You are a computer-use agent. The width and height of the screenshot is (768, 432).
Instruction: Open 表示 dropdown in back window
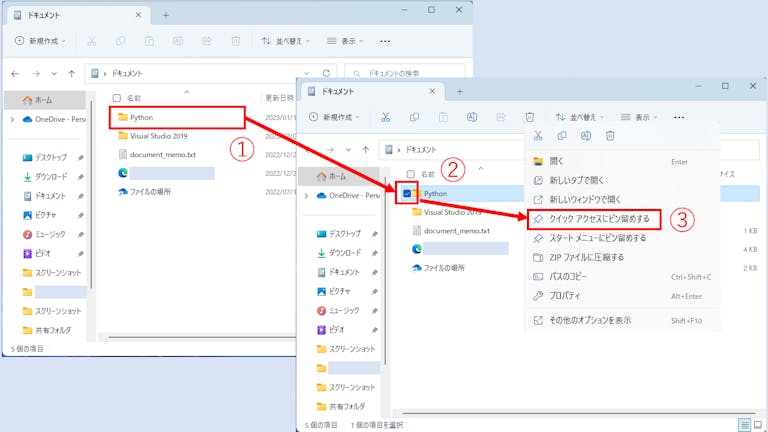tap(345, 41)
